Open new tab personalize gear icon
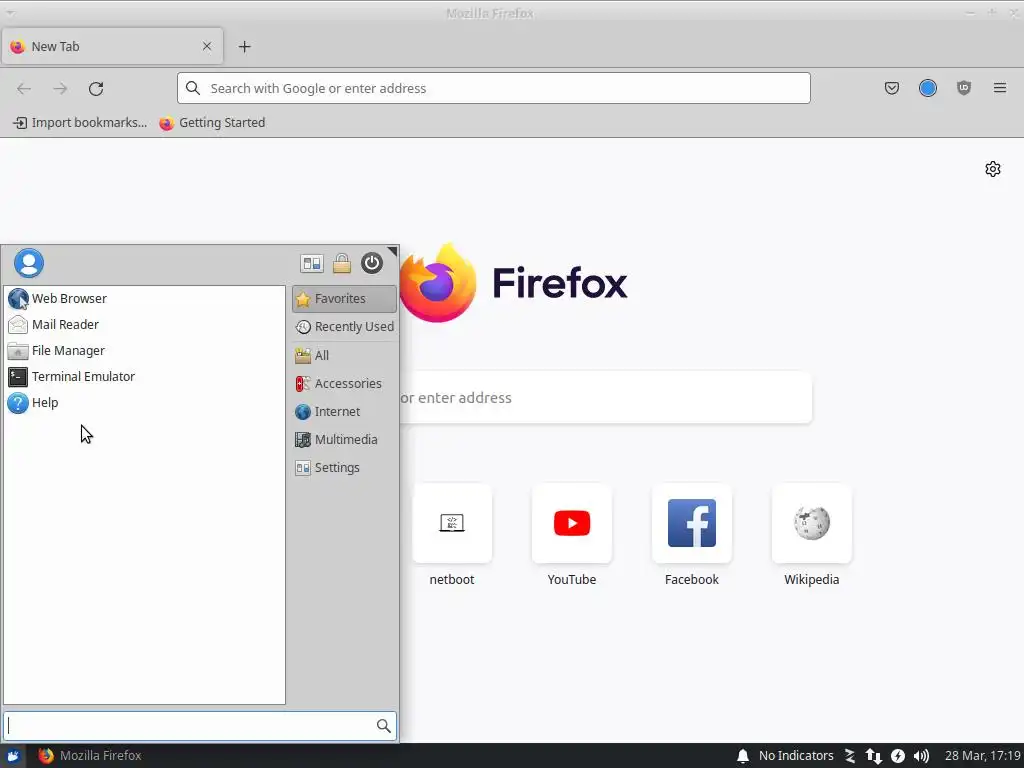This screenshot has width=1024, height=768. click(993, 169)
